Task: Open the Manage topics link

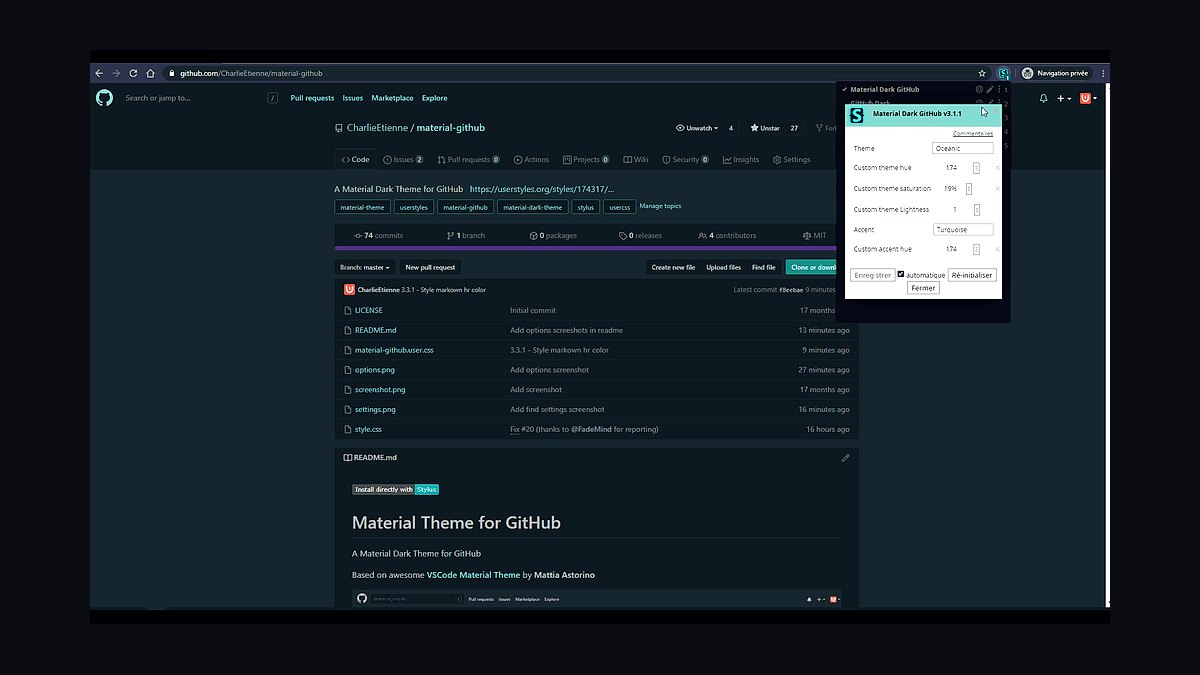Action: click(660, 206)
